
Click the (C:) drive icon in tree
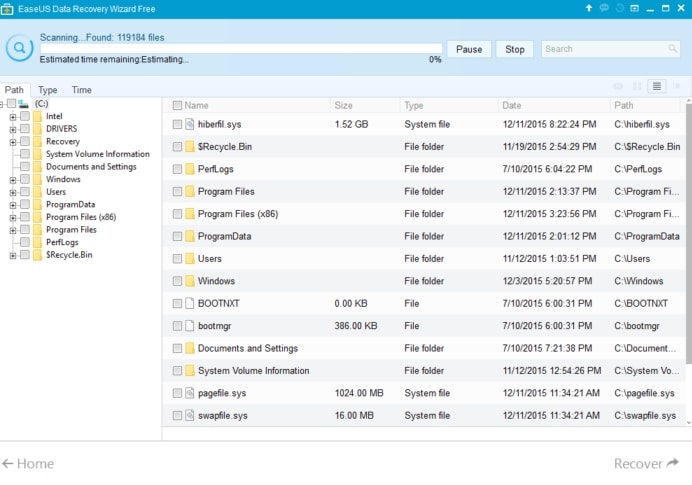[23, 104]
